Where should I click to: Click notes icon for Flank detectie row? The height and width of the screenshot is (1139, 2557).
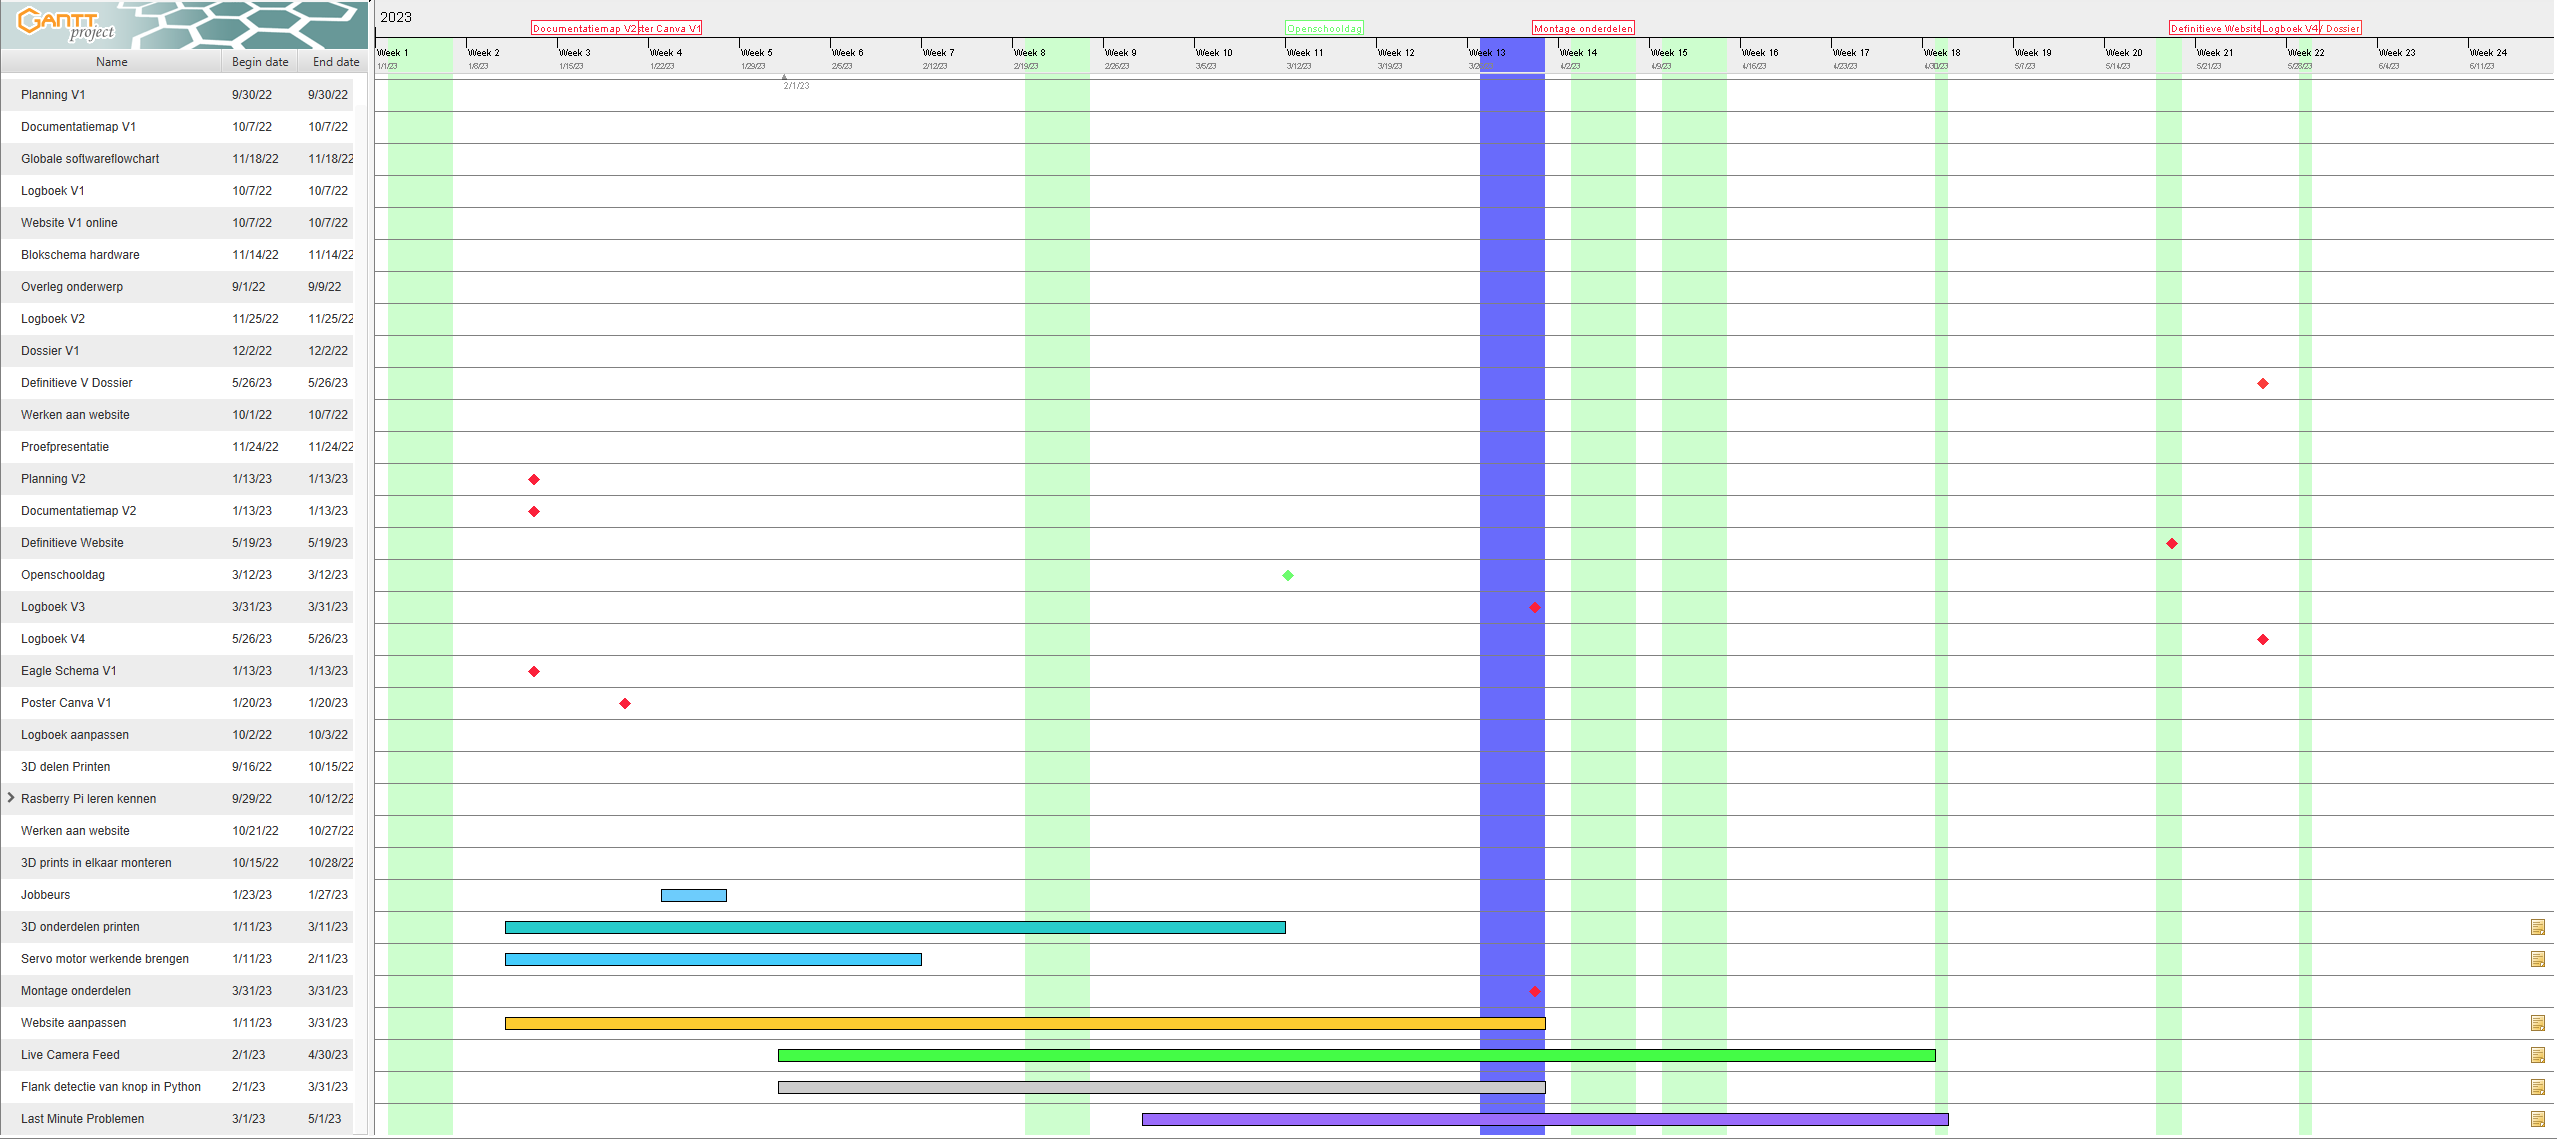pos(2537,1087)
